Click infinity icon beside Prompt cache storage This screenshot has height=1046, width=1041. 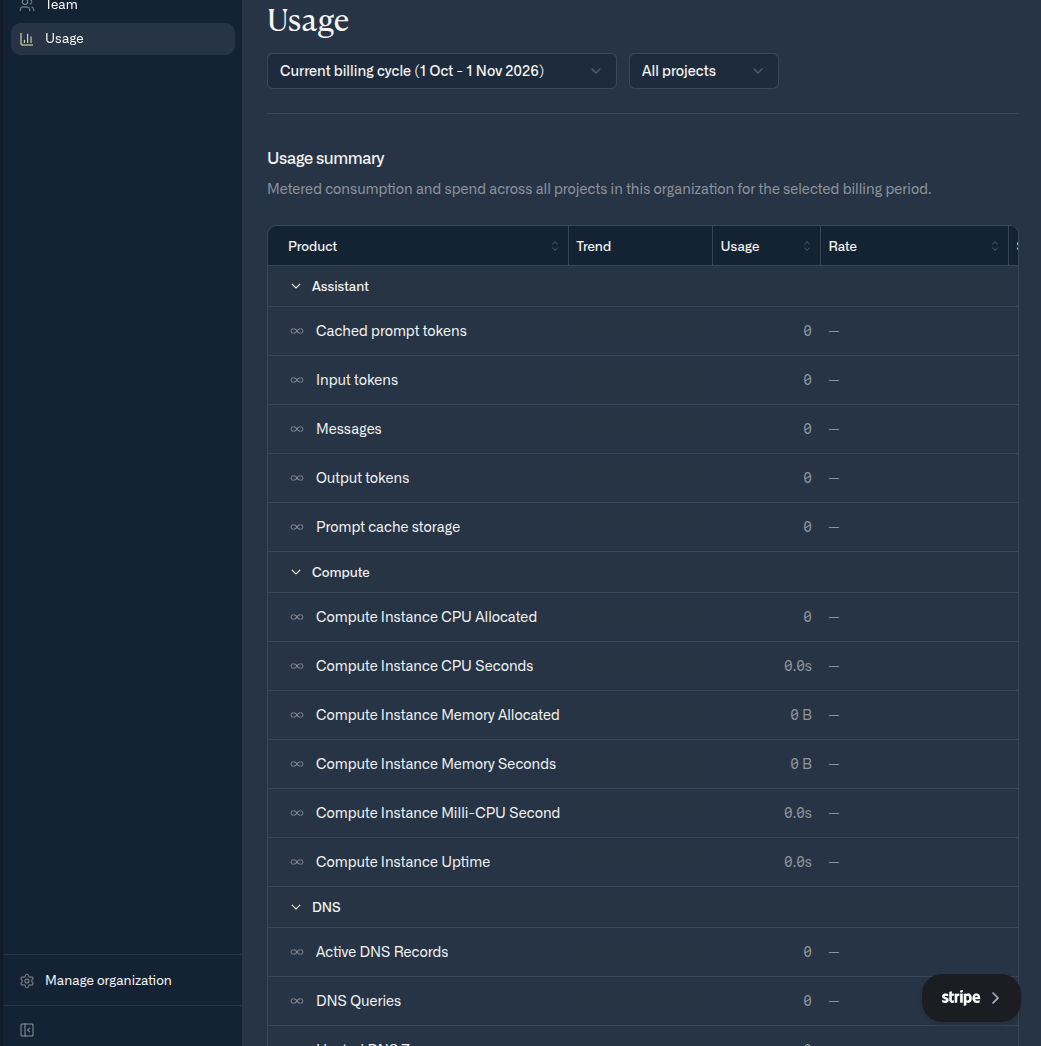[x=297, y=527]
